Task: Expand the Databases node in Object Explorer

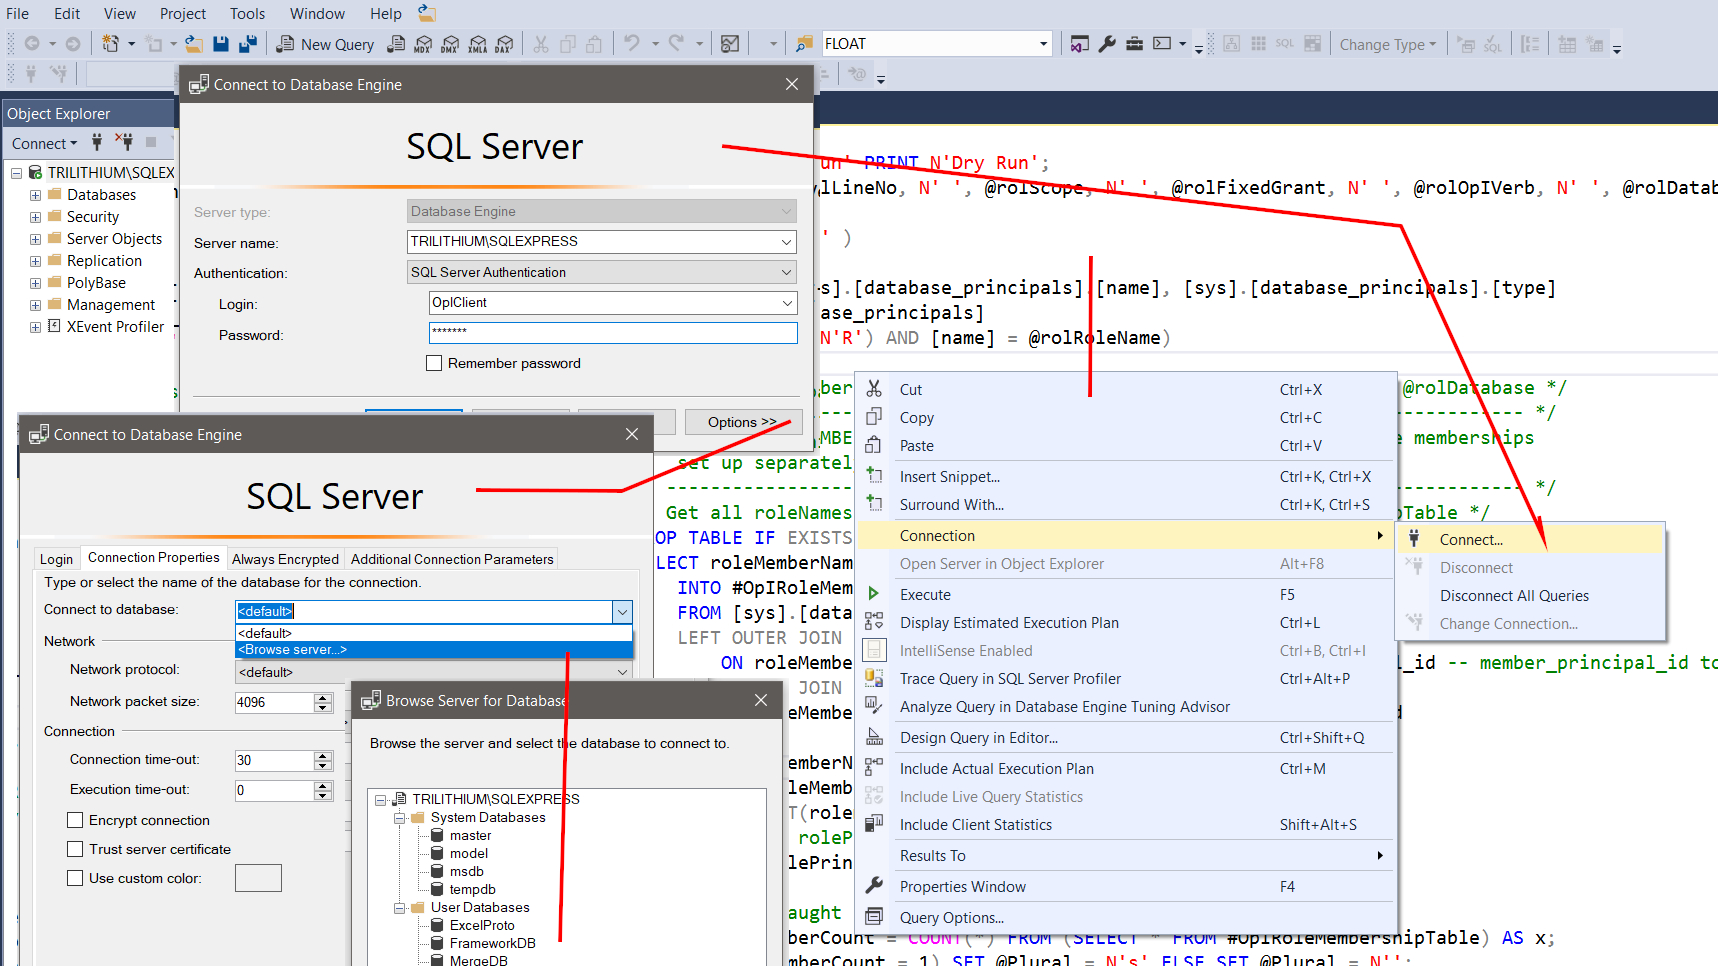Action: (35, 195)
